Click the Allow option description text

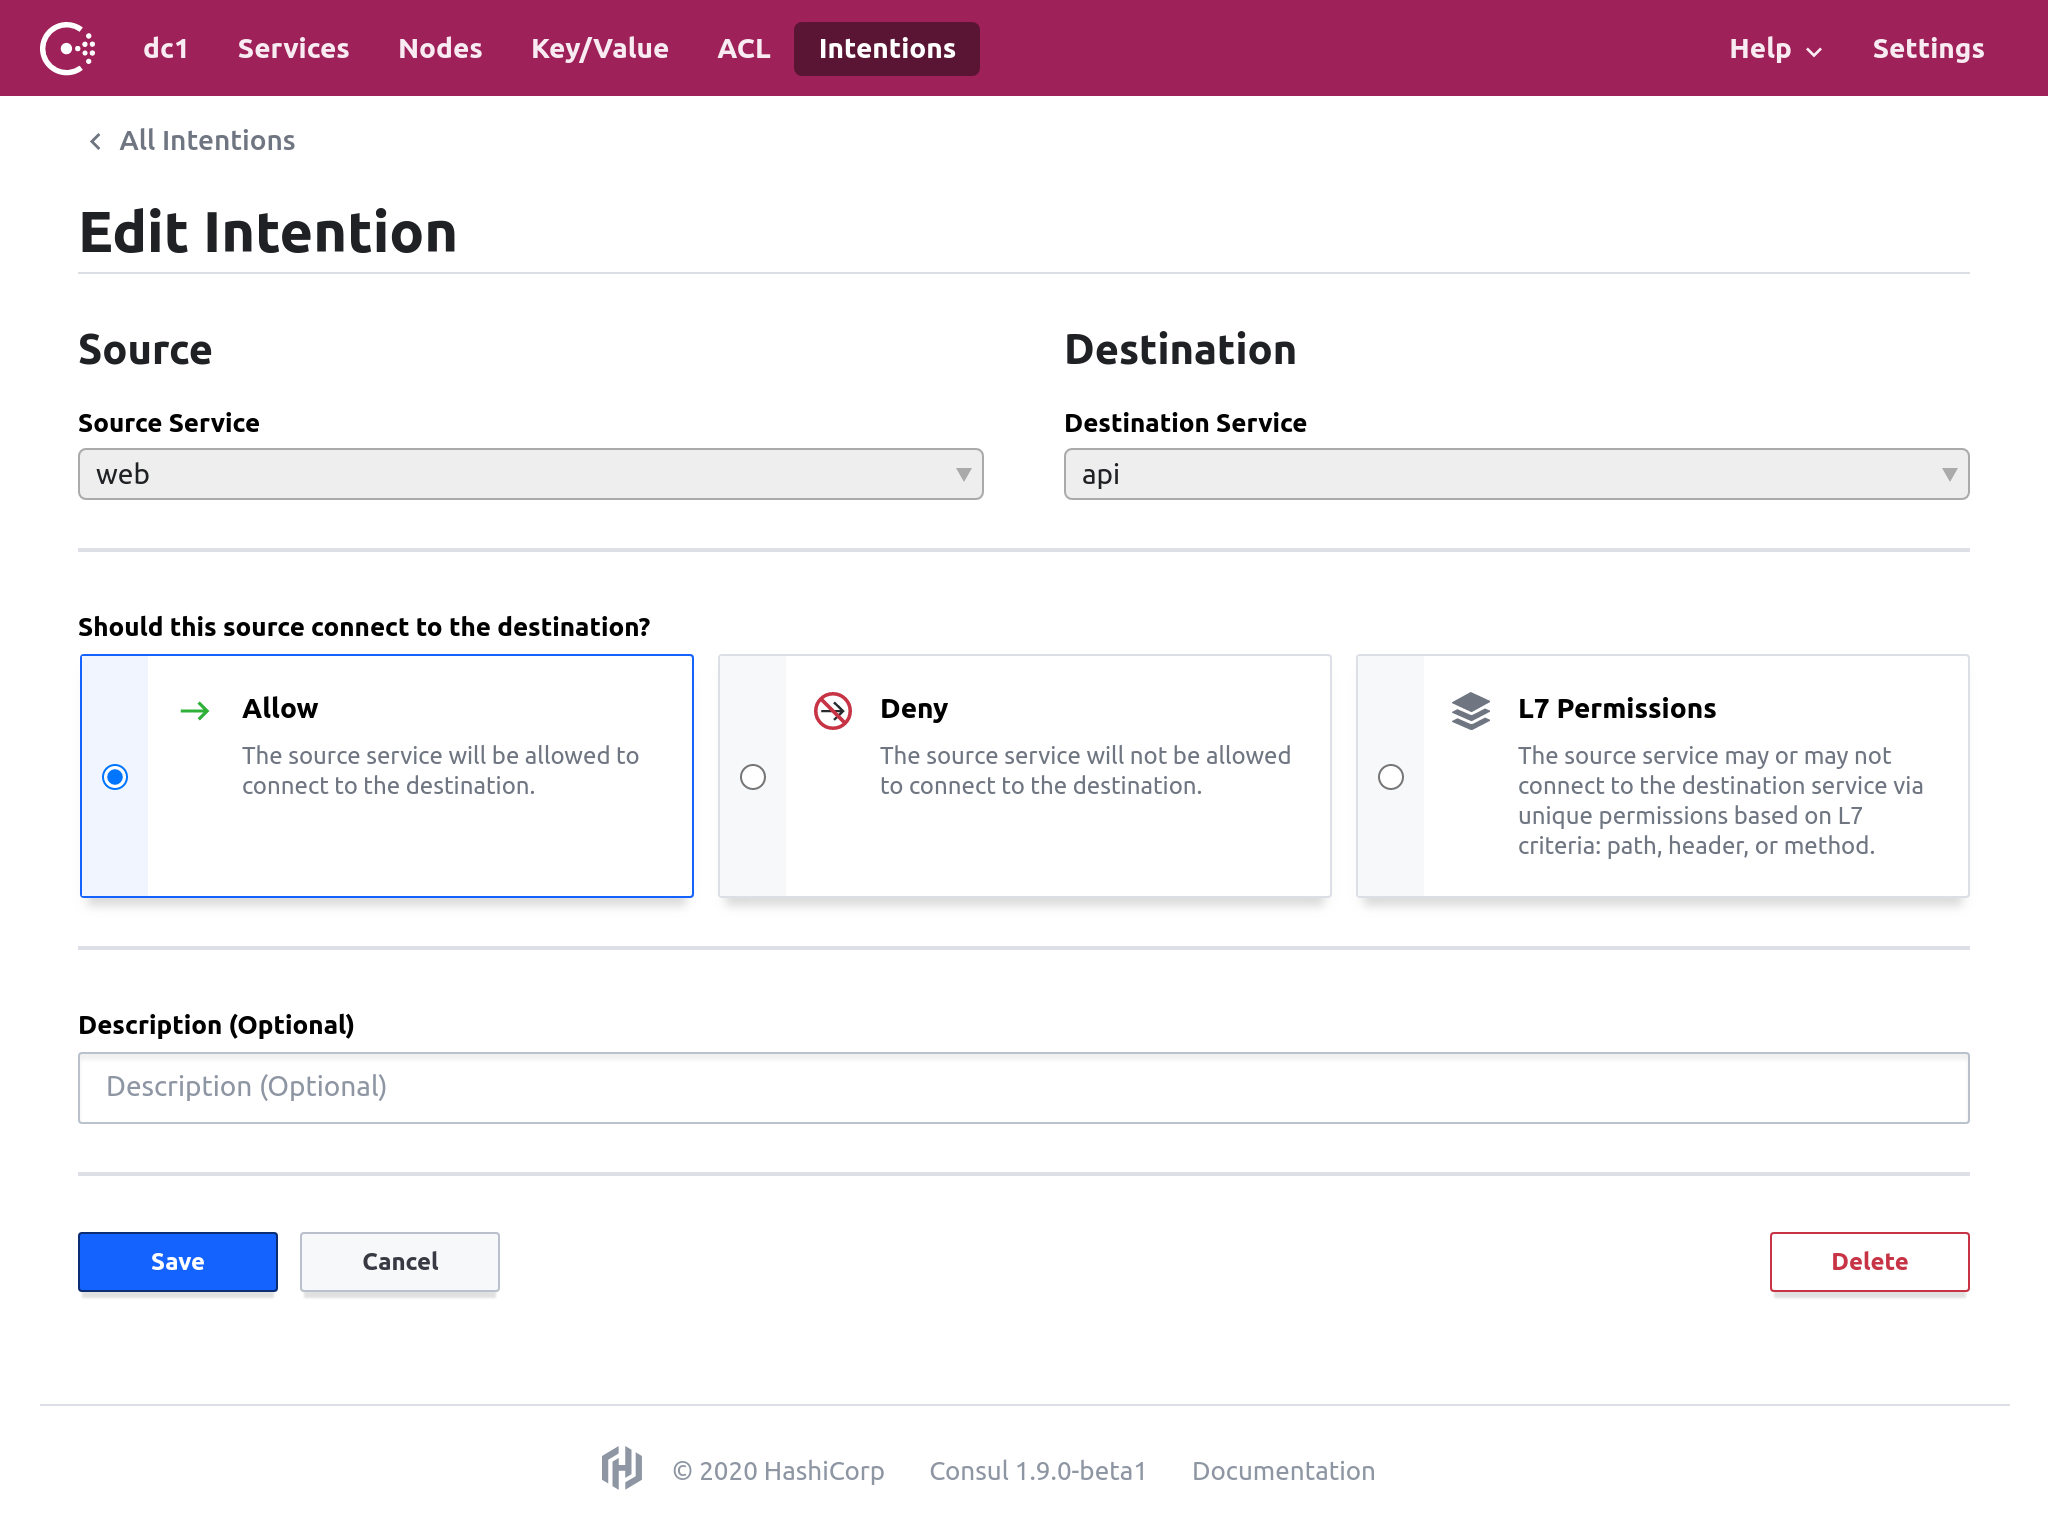click(x=440, y=771)
